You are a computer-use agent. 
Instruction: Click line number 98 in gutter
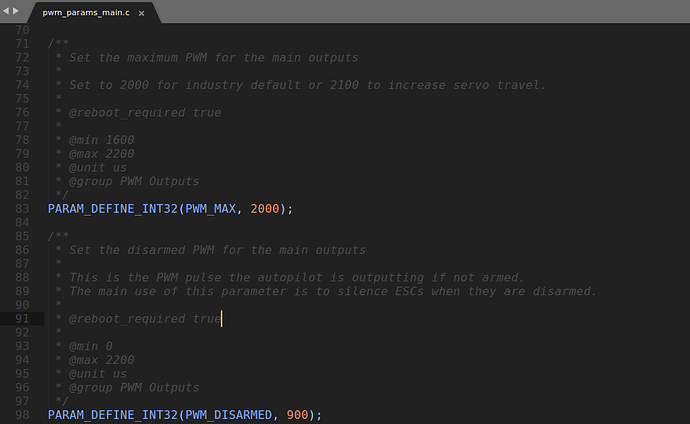pos(22,415)
